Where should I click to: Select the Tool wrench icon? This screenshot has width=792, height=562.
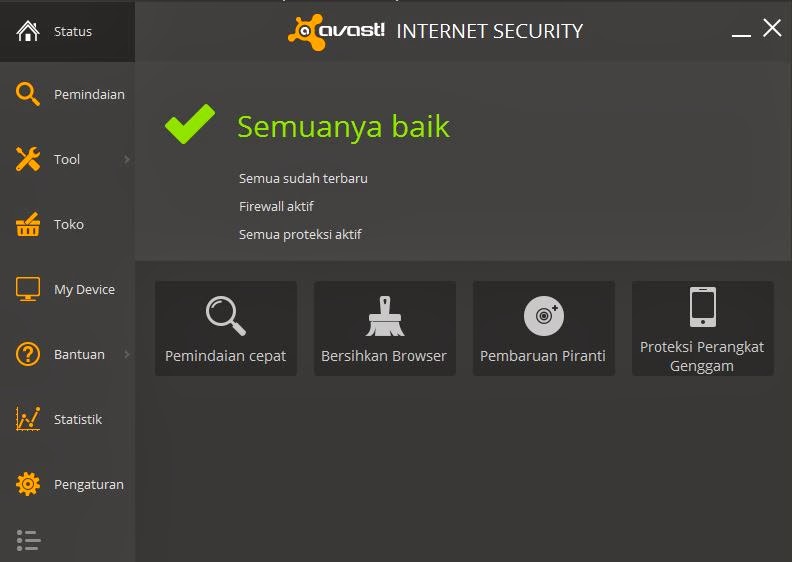pyautogui.click(x=28, y=159)
